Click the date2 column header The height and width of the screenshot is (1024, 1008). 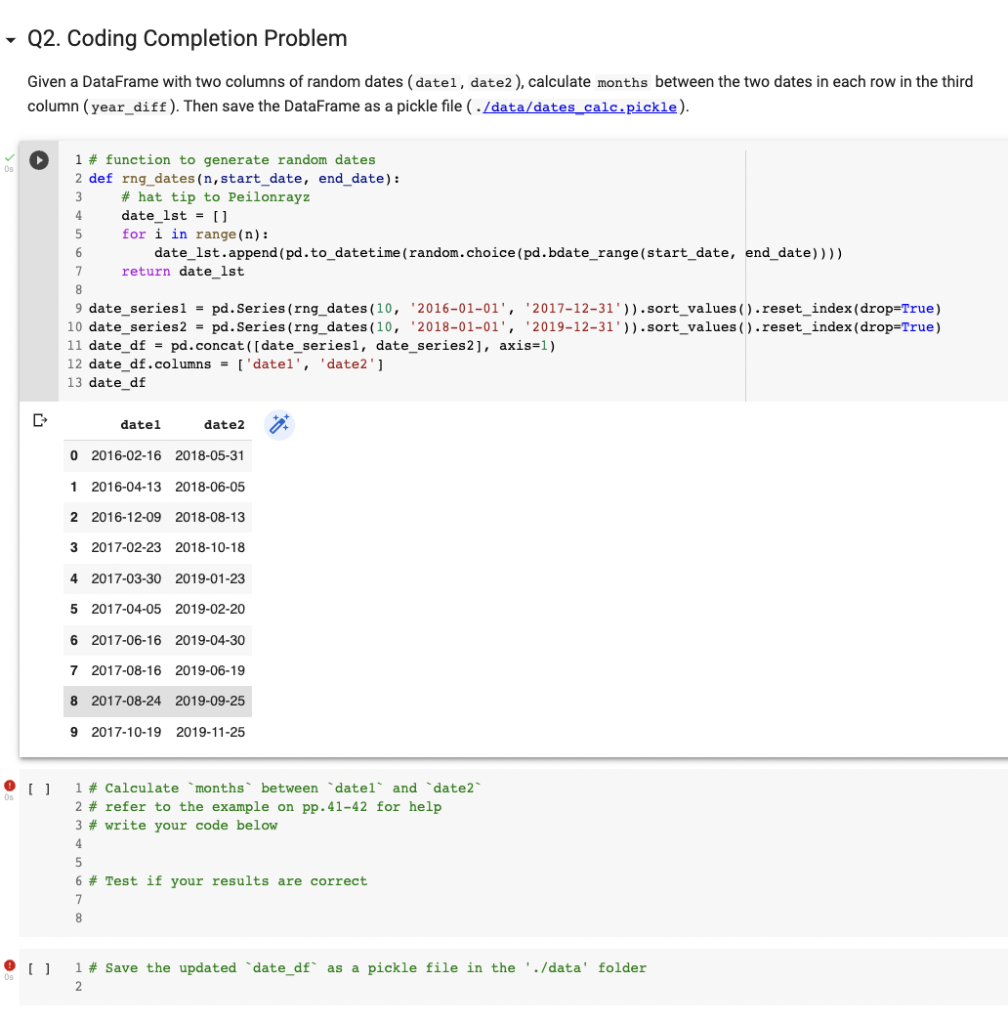click(x=224, y=424)
